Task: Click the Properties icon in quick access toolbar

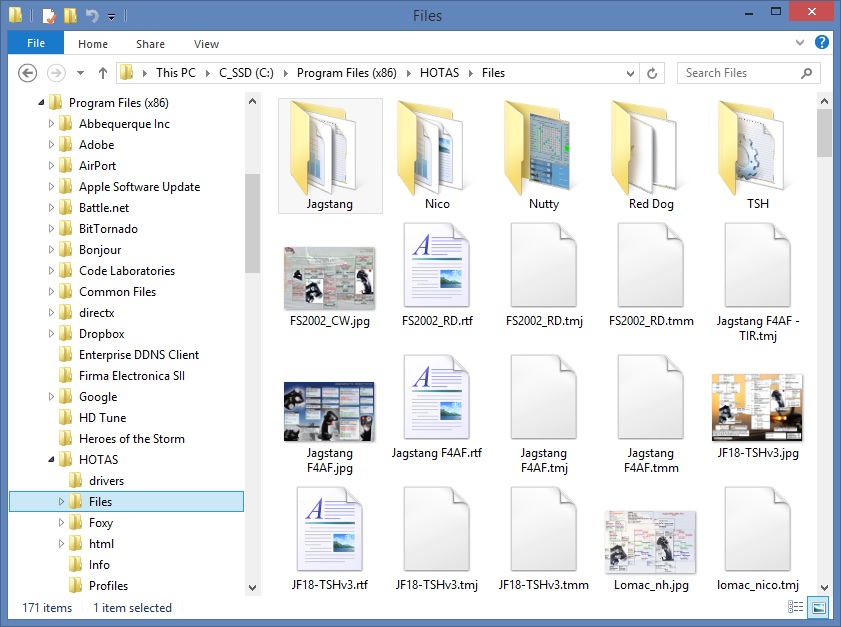Action: (48, 16)
